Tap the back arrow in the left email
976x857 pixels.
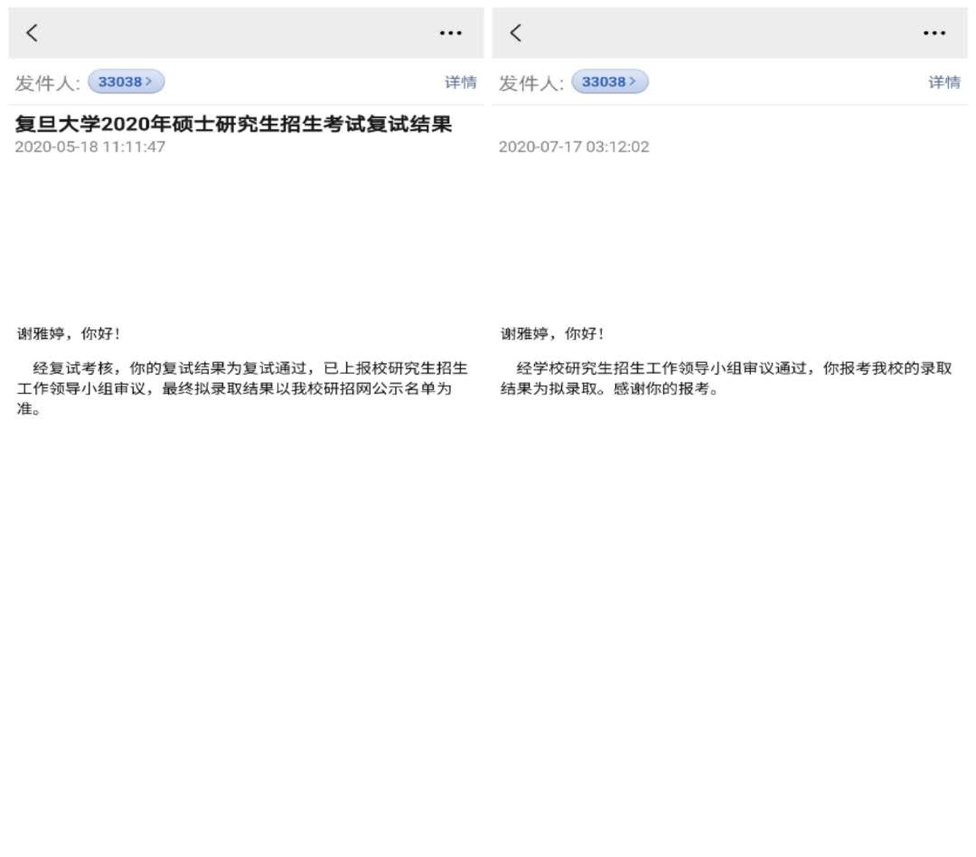point(32,33)
